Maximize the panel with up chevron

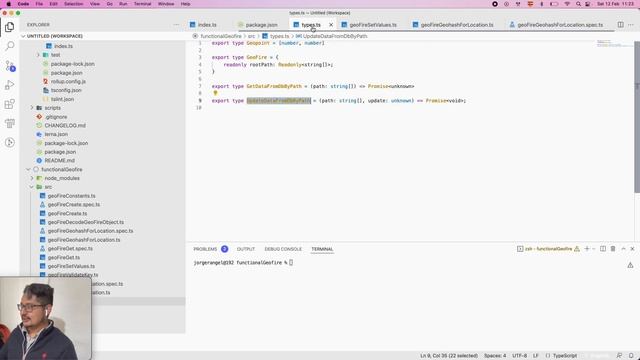point(623,249)
